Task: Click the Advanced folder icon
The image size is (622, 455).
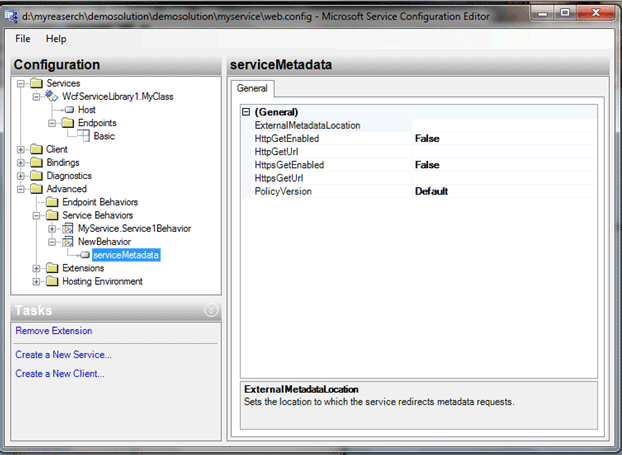Action: (36, 189)
